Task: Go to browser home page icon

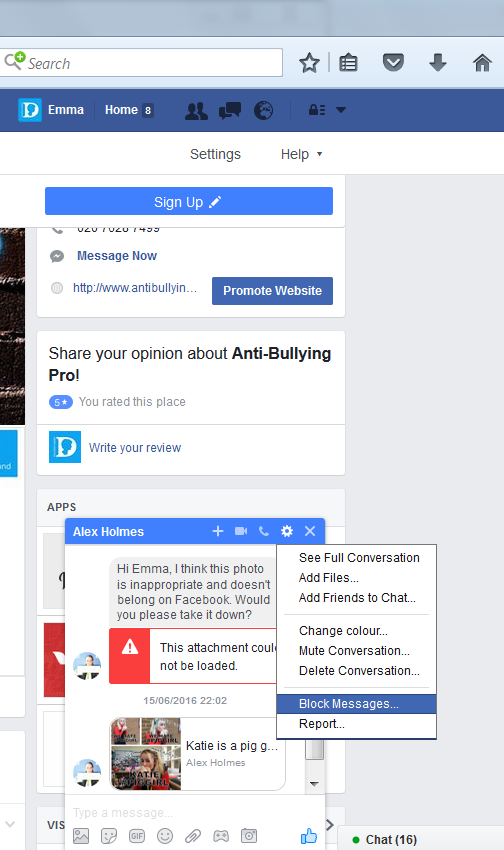Action: [482, 63]
